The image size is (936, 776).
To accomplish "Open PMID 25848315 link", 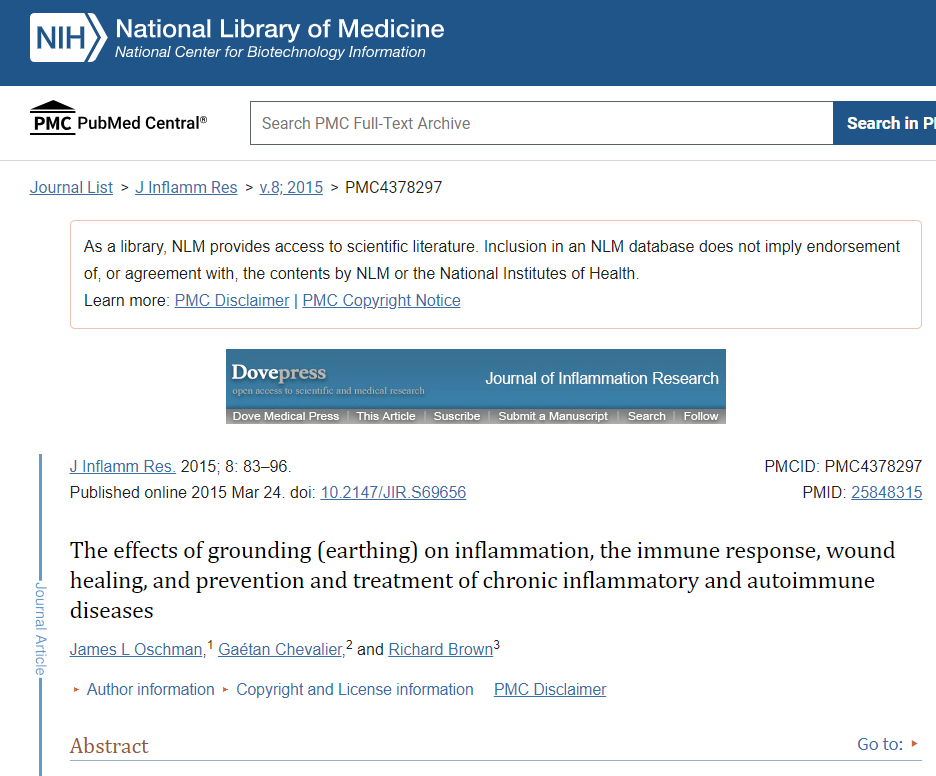I will (x=886, y=492).
